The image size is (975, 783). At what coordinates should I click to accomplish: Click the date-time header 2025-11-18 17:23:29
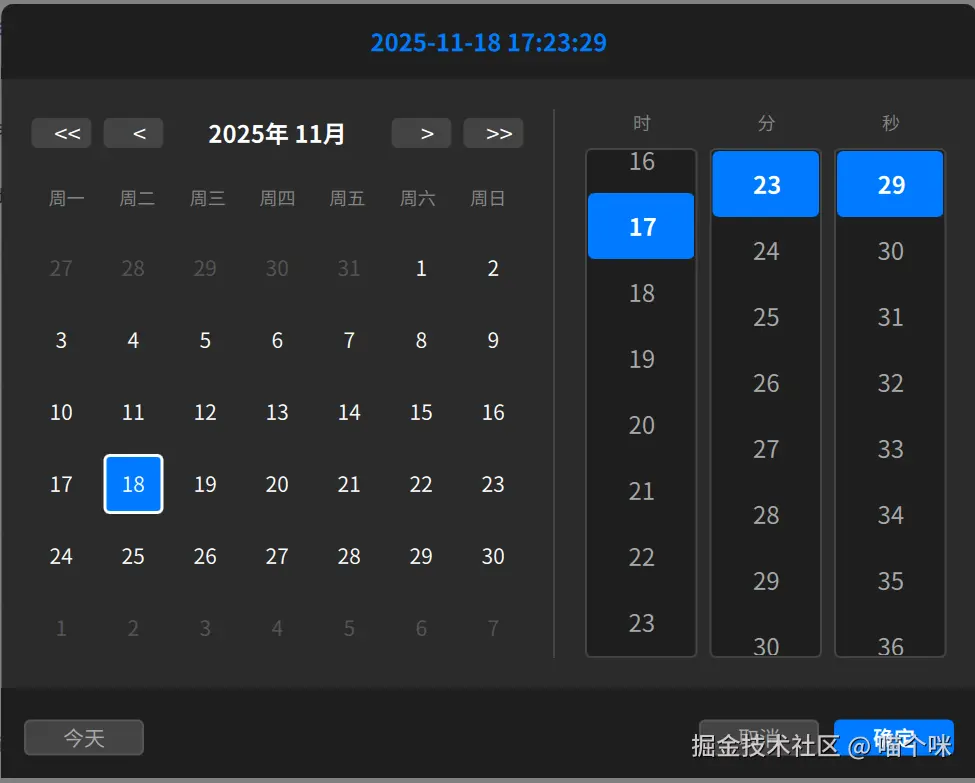click(489, 42)
